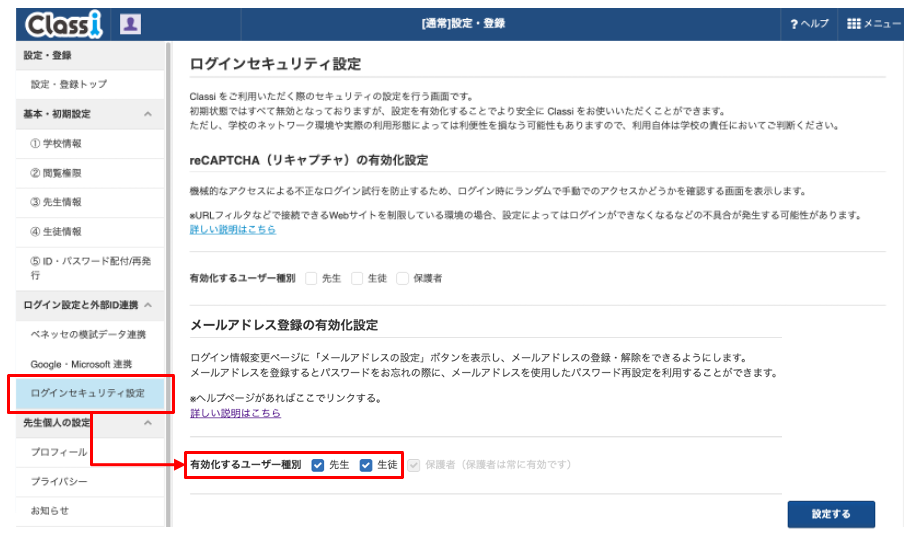Image resolution: width=913 pixels, height=548 pixels.
Task: Enable reCAPTCHA for 保護者
Action: tap(402, 278)
